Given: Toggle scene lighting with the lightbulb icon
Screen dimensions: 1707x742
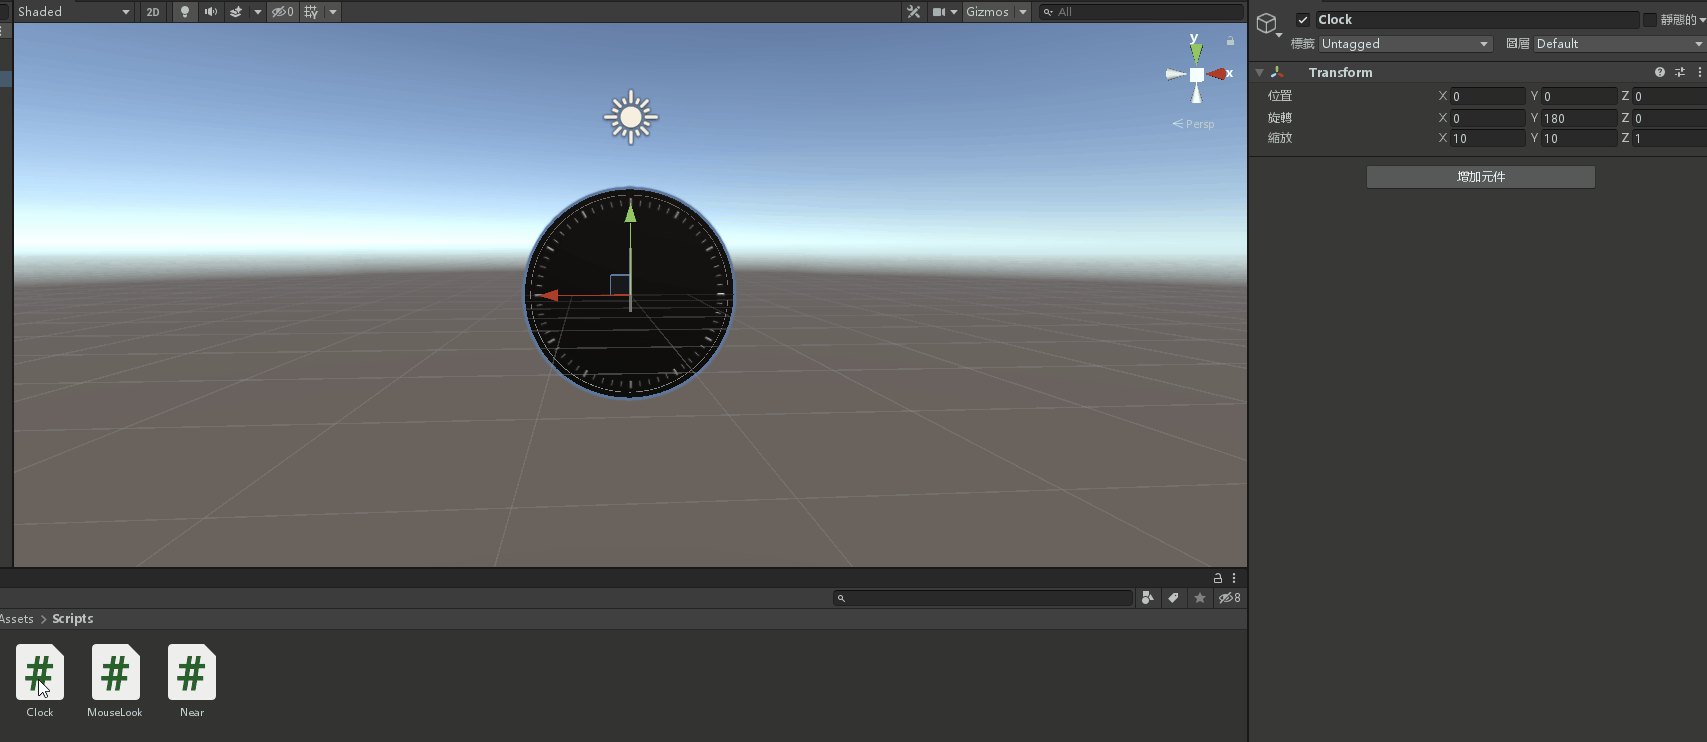Looking at the screenshot, I should (185, 12).
